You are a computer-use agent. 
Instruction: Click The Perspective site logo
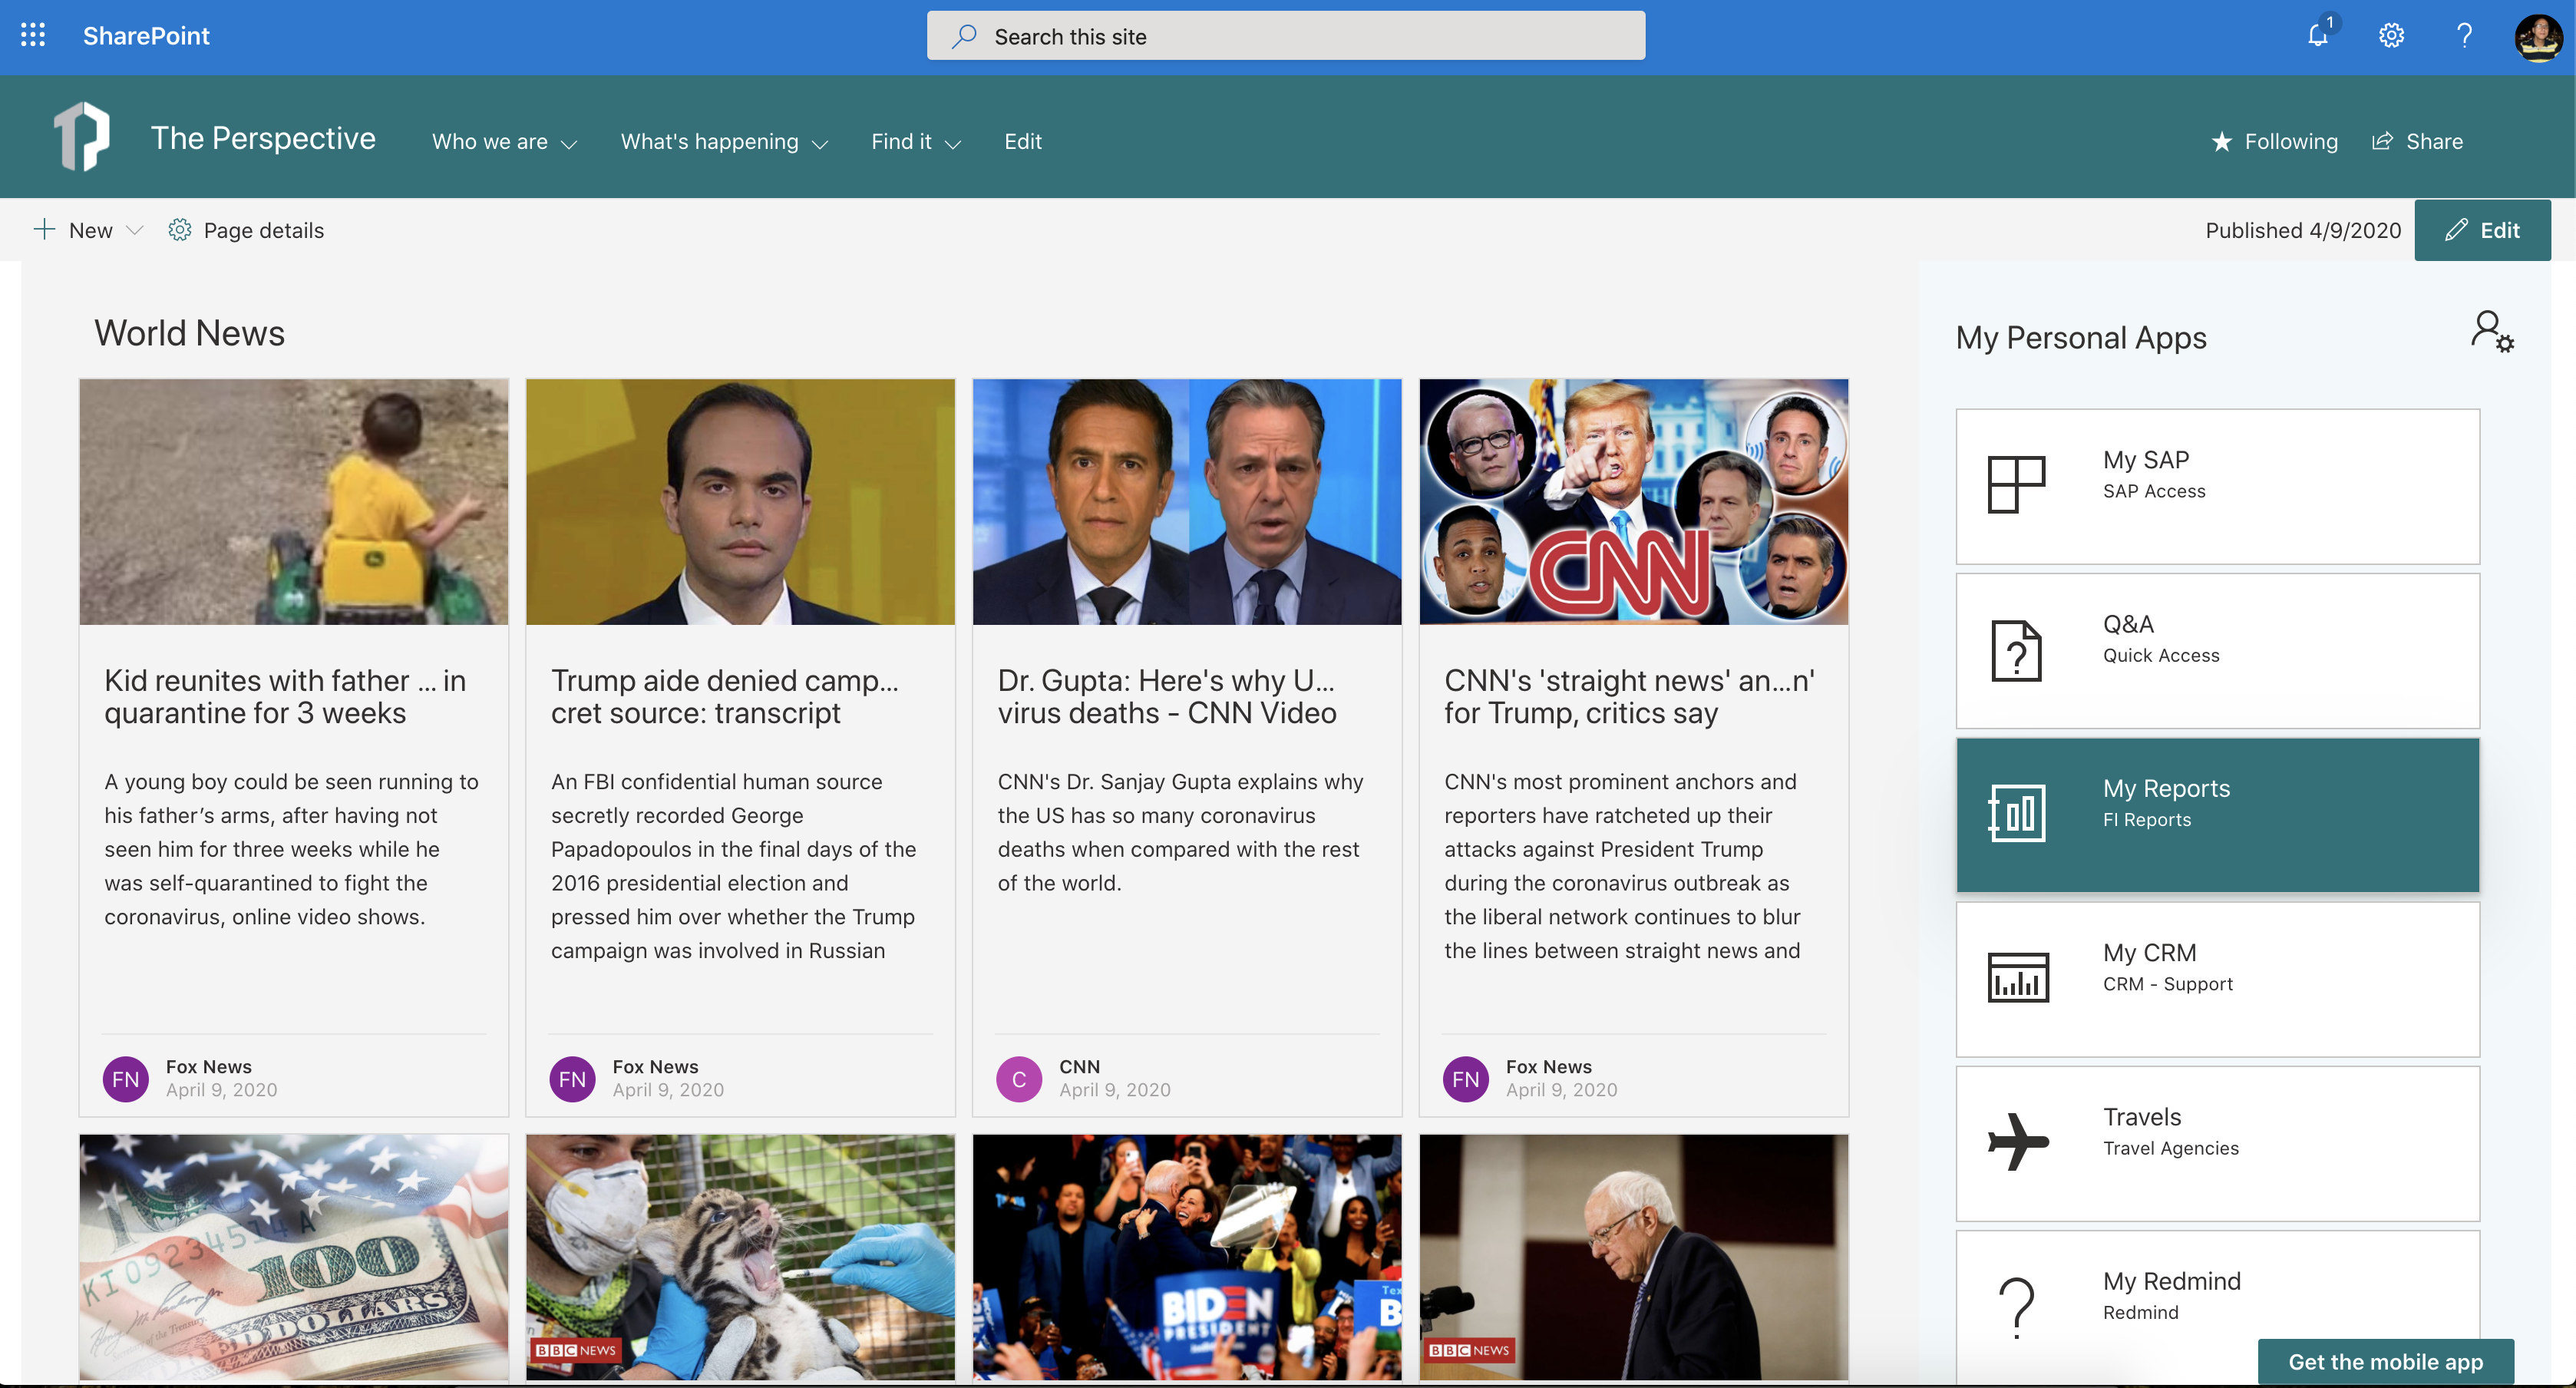pos(82,137)
